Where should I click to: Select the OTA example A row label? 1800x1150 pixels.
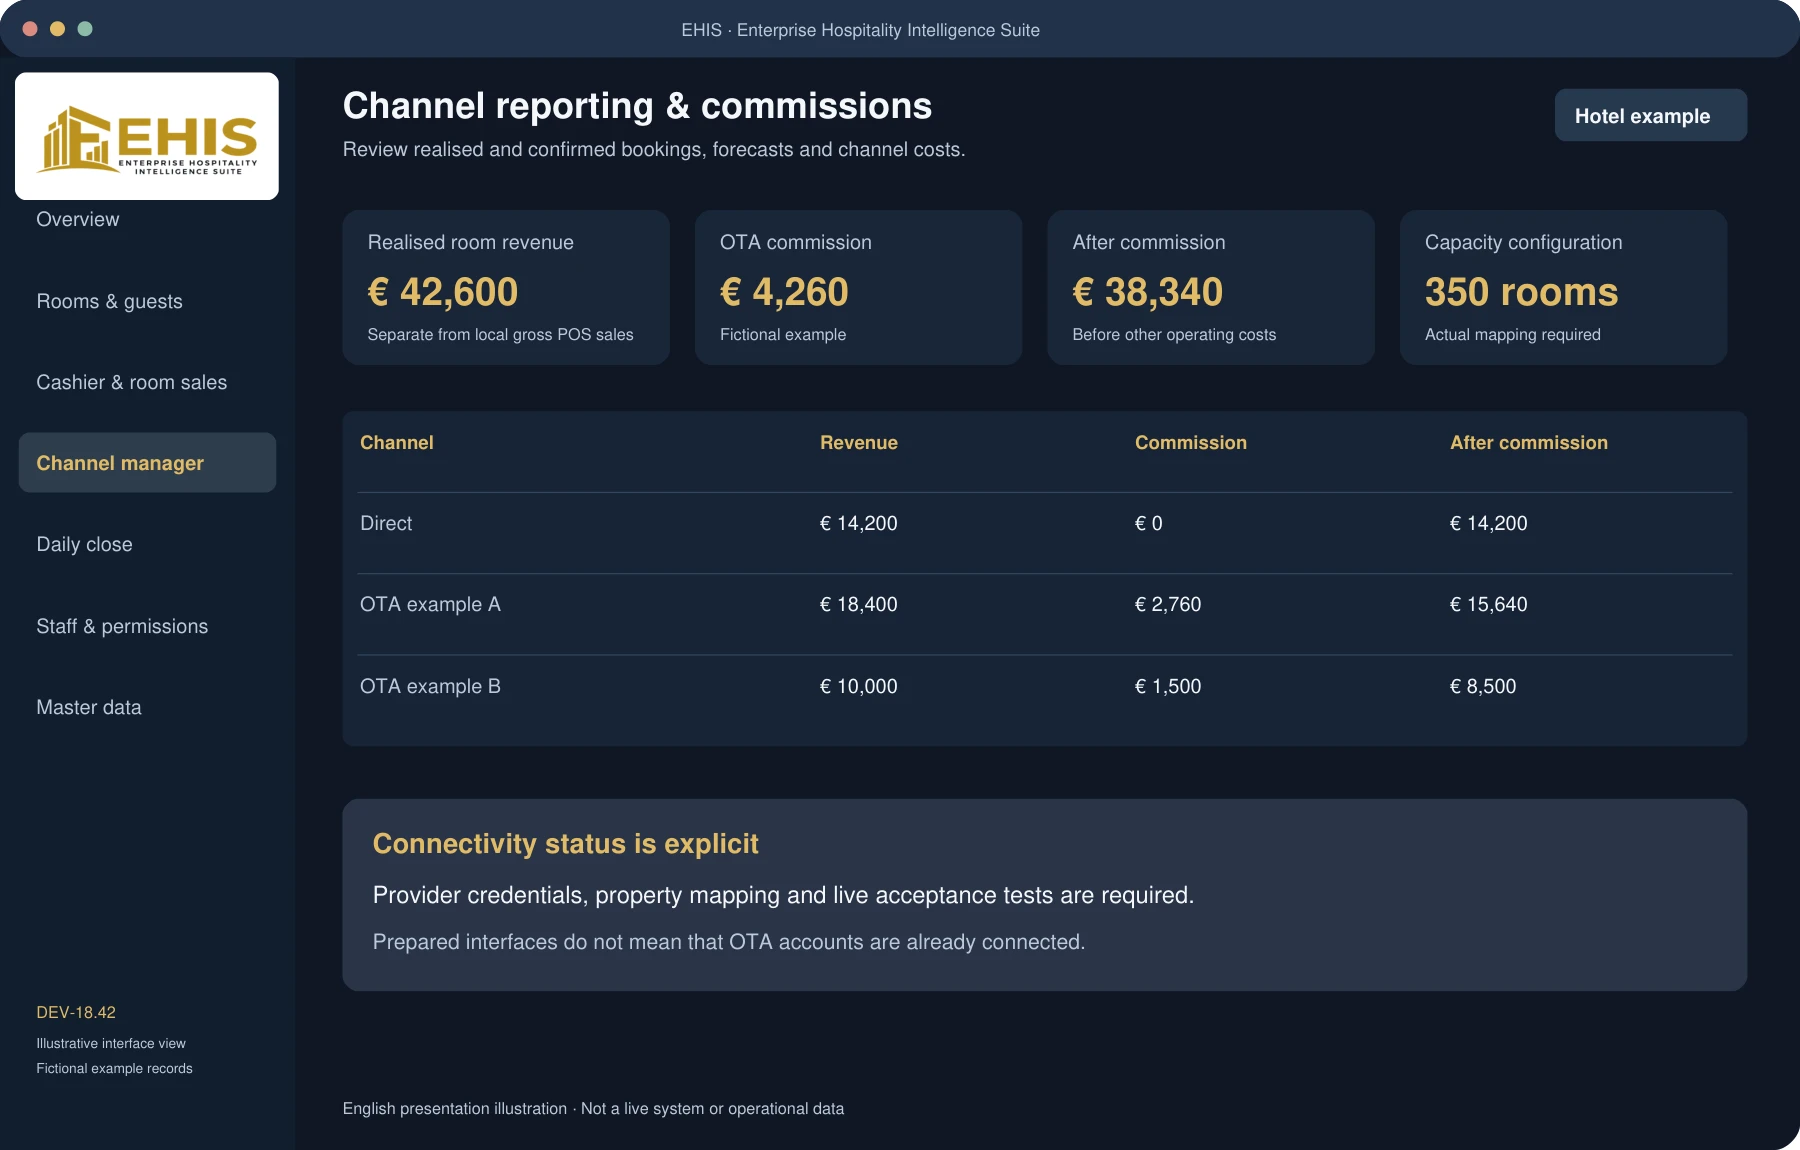coord(430,604)
